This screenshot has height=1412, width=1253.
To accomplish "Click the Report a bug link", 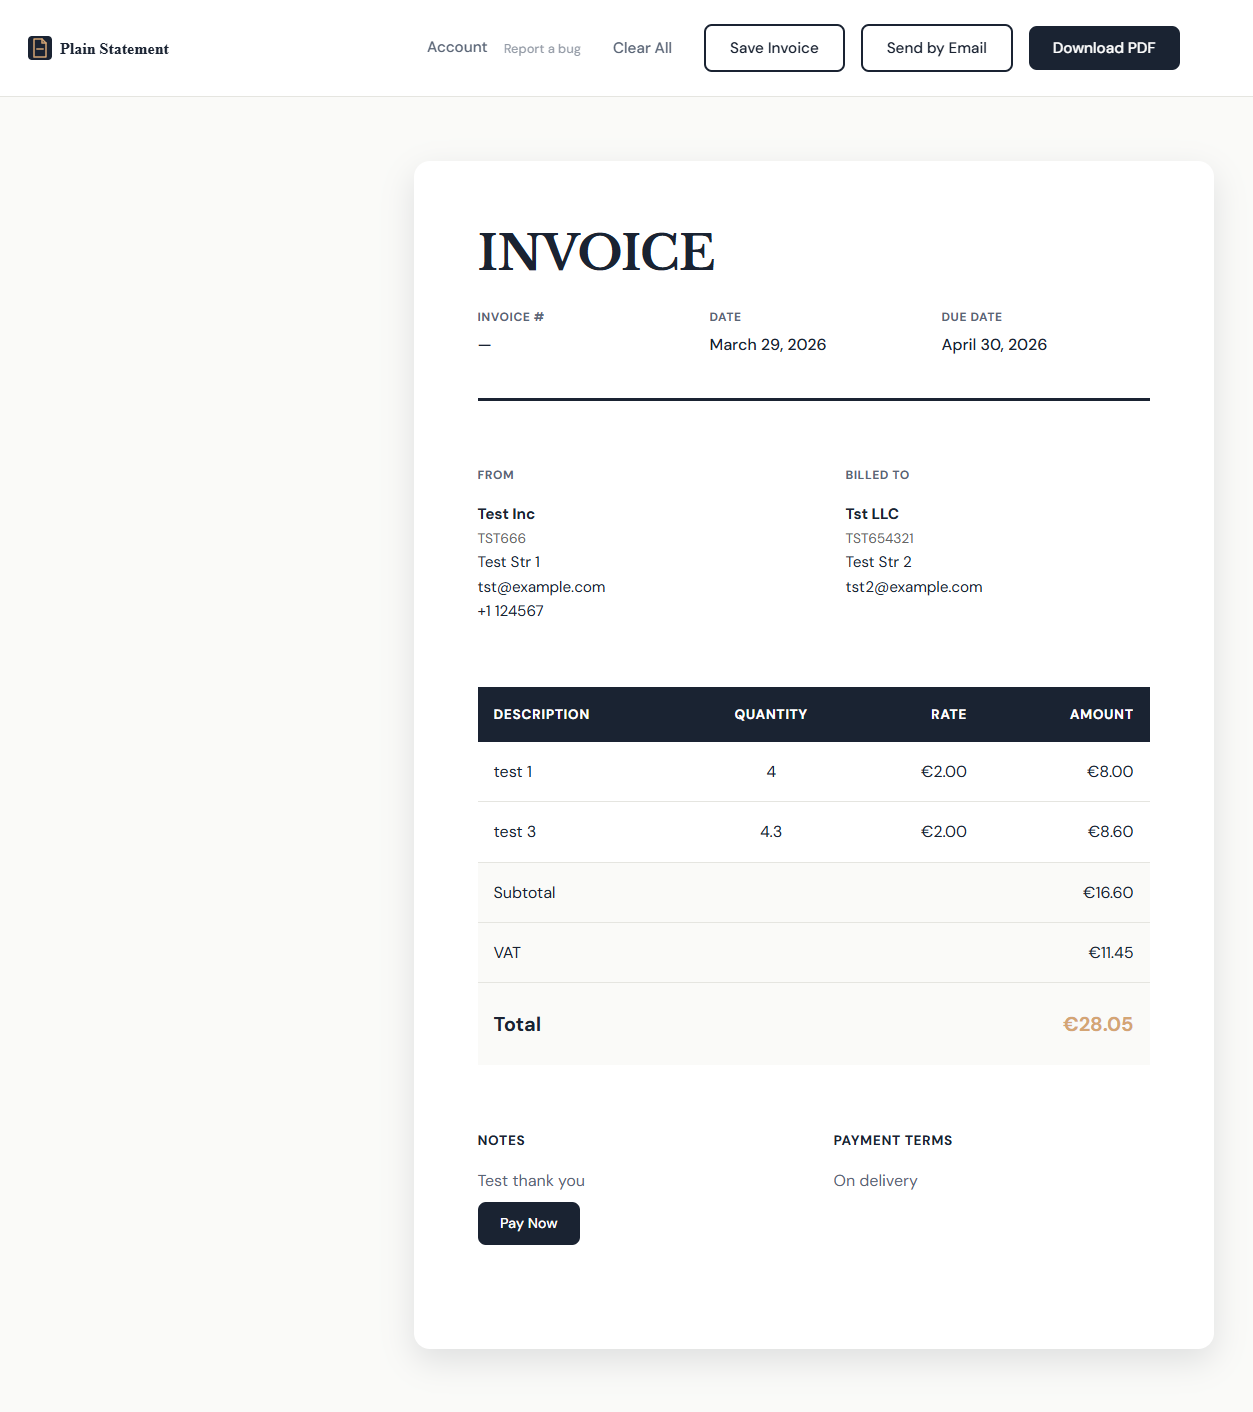I will (x=542, y=49).
